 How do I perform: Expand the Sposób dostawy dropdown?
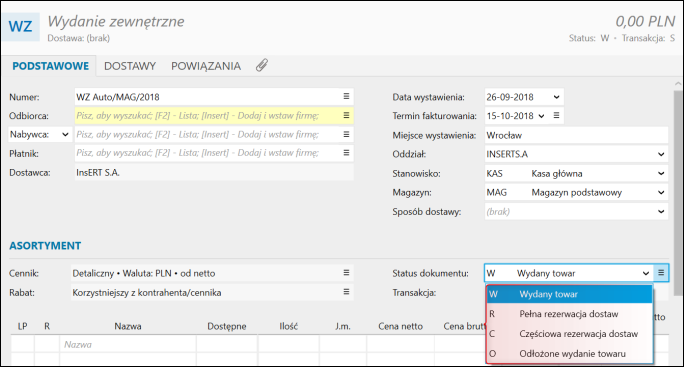[661, 212]
